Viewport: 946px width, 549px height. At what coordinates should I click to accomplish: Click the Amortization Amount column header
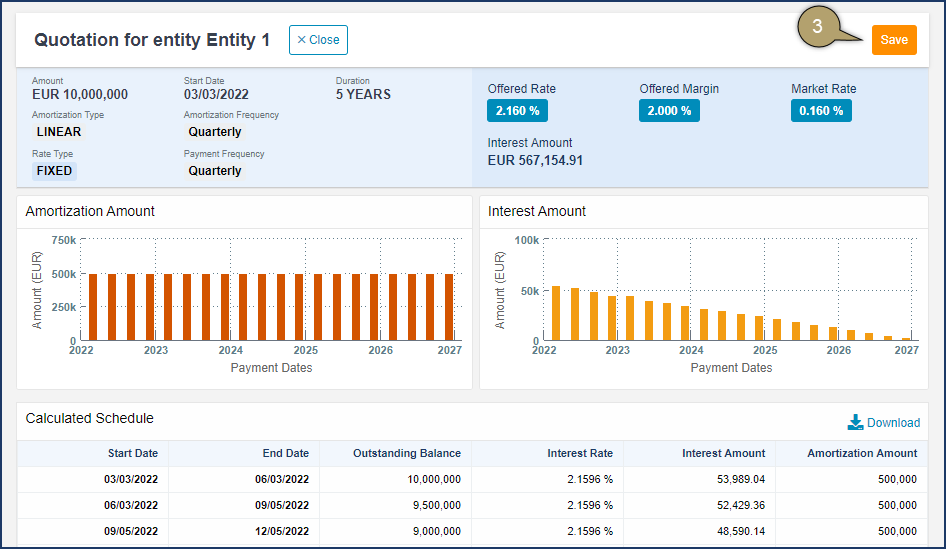coord(861,453)
